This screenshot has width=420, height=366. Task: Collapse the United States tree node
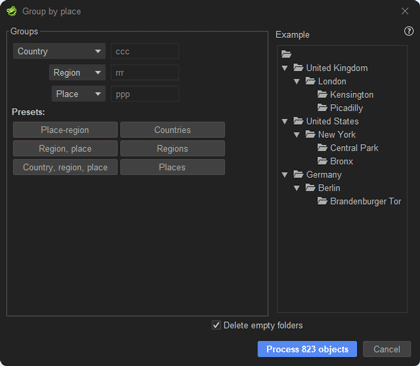point(285,121)
